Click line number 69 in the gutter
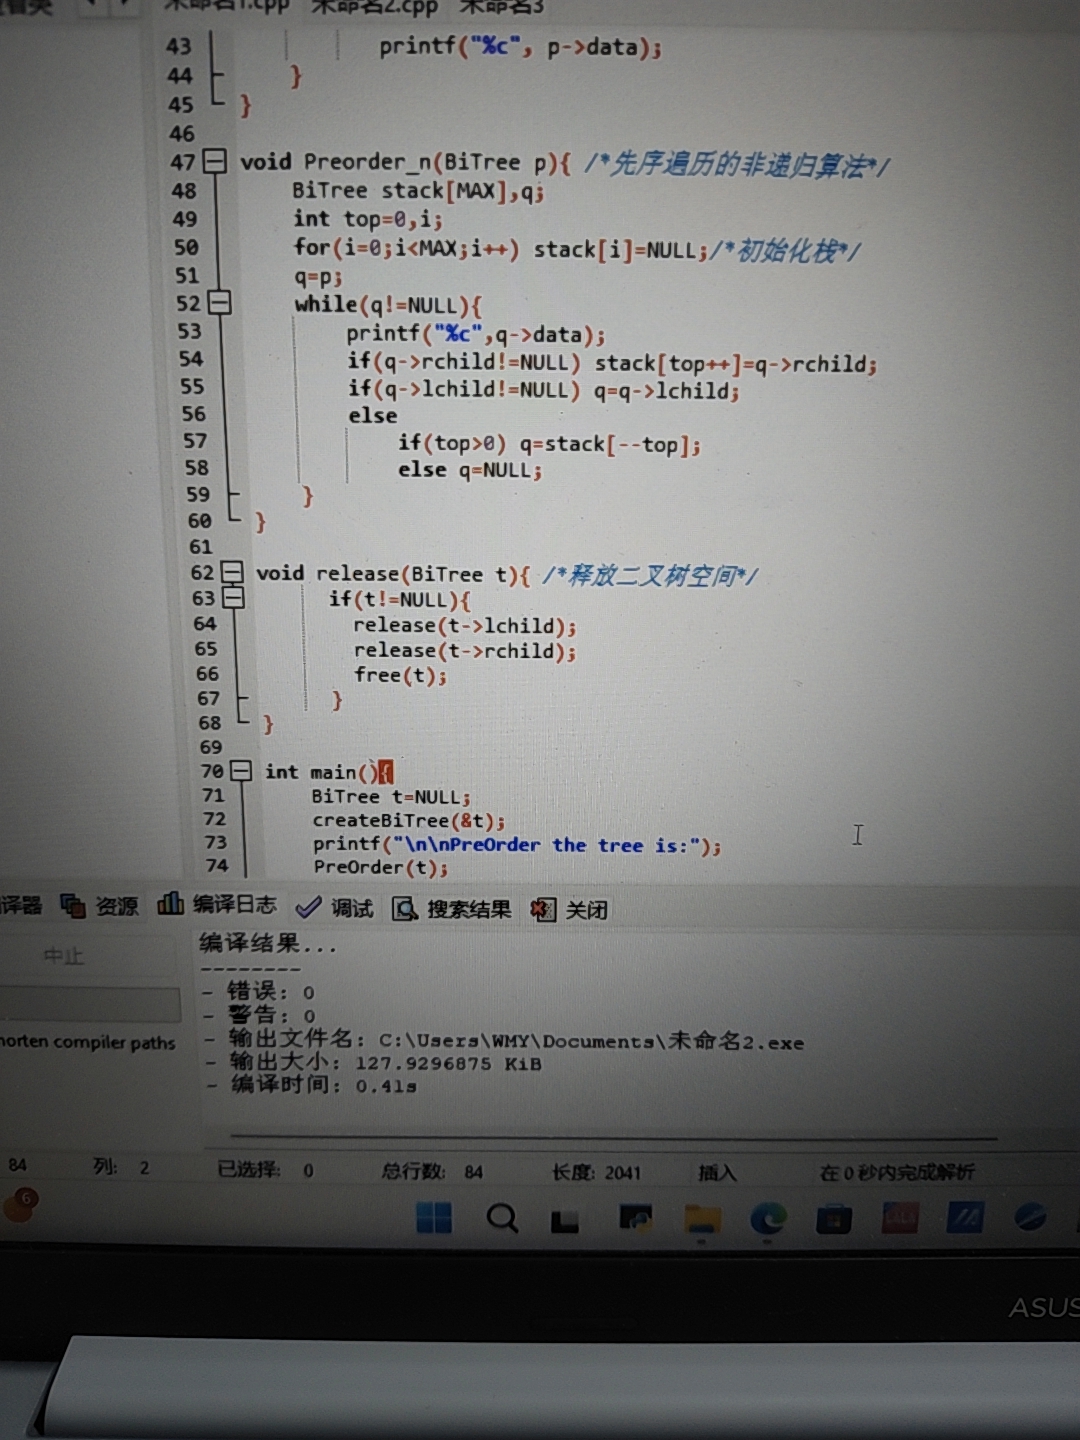Image resolution: width=1080 pixels, height=1440 pixels. click(210, 747)
